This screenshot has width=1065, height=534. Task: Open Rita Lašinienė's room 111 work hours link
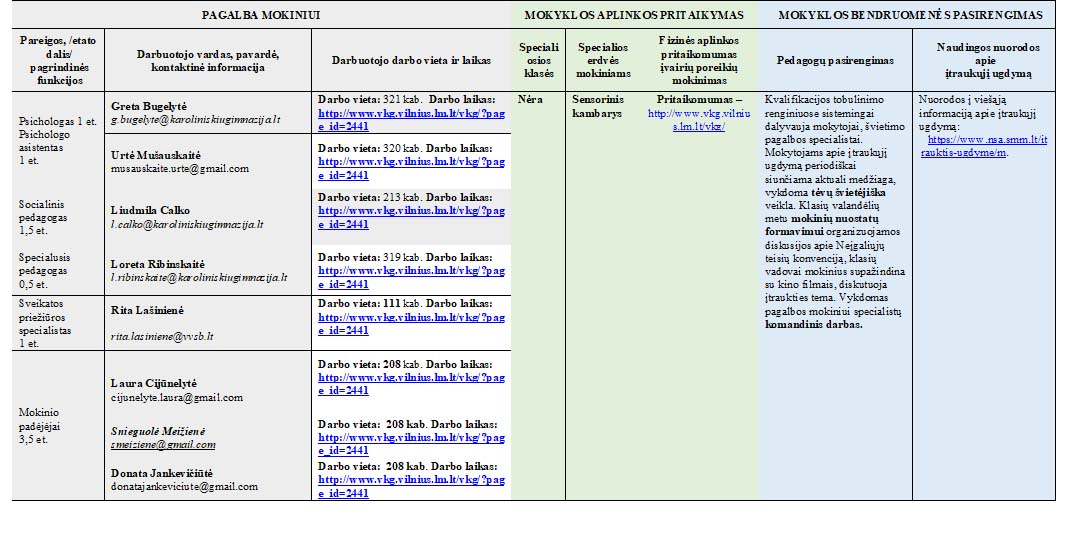point(411,317)
